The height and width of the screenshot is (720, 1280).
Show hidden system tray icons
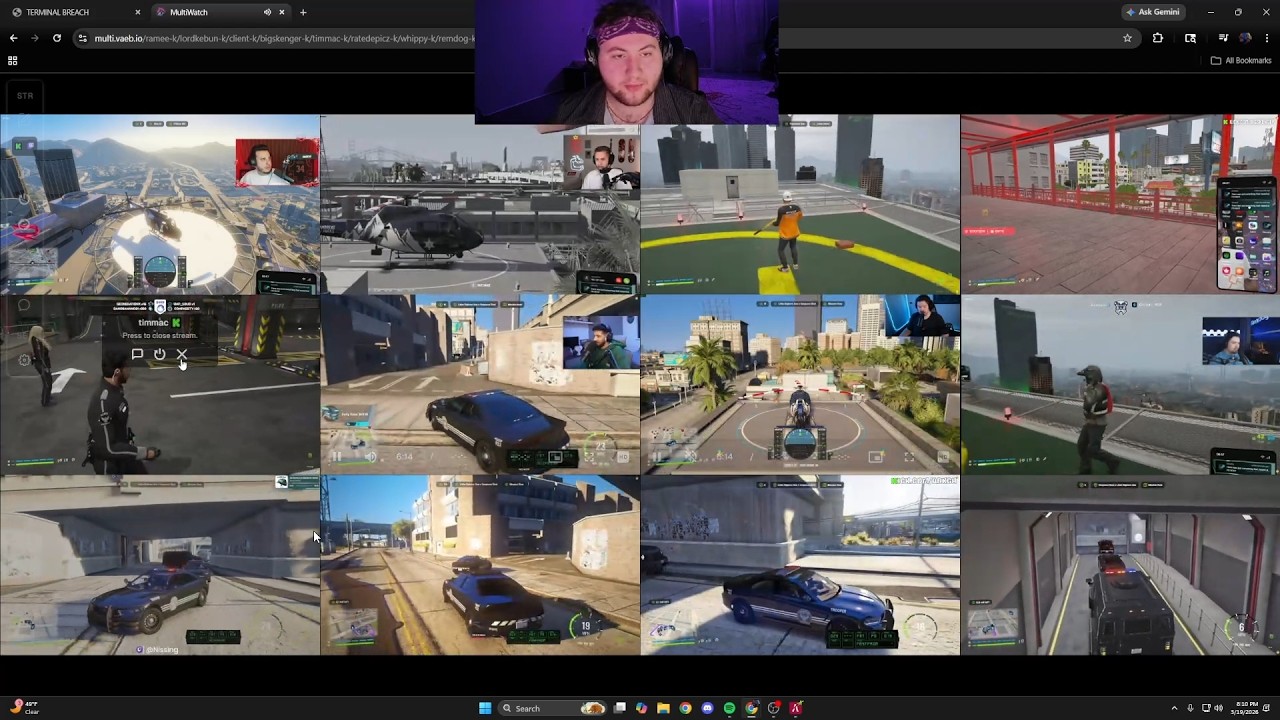[x=1175, y=708]
